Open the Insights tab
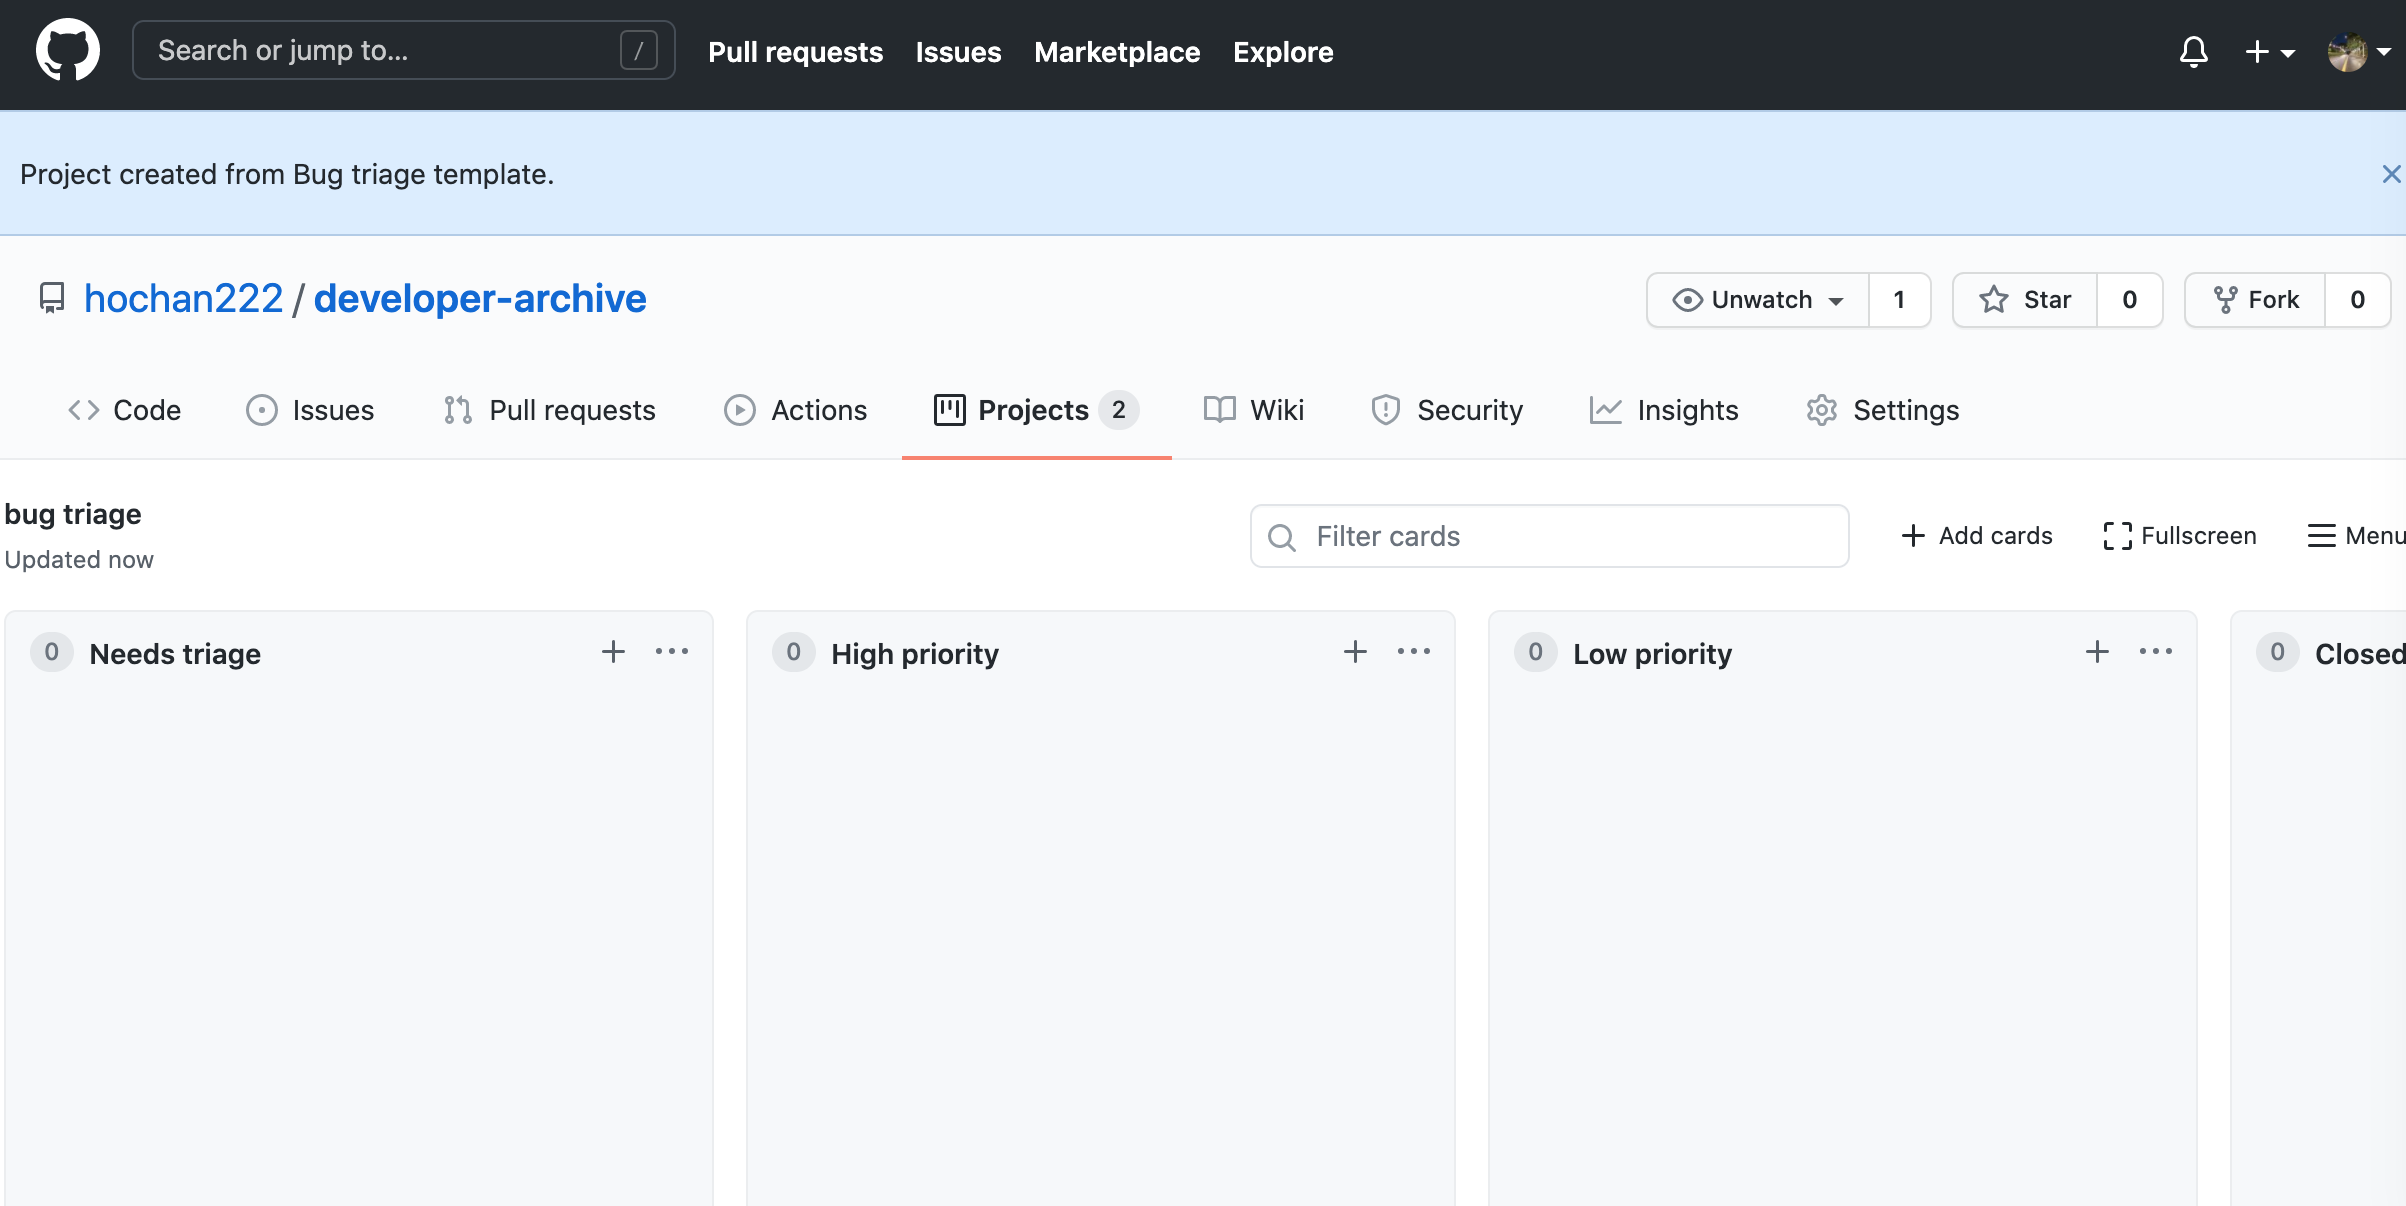Viewport: 2406px width, 1206px height. click(1664, 410)
